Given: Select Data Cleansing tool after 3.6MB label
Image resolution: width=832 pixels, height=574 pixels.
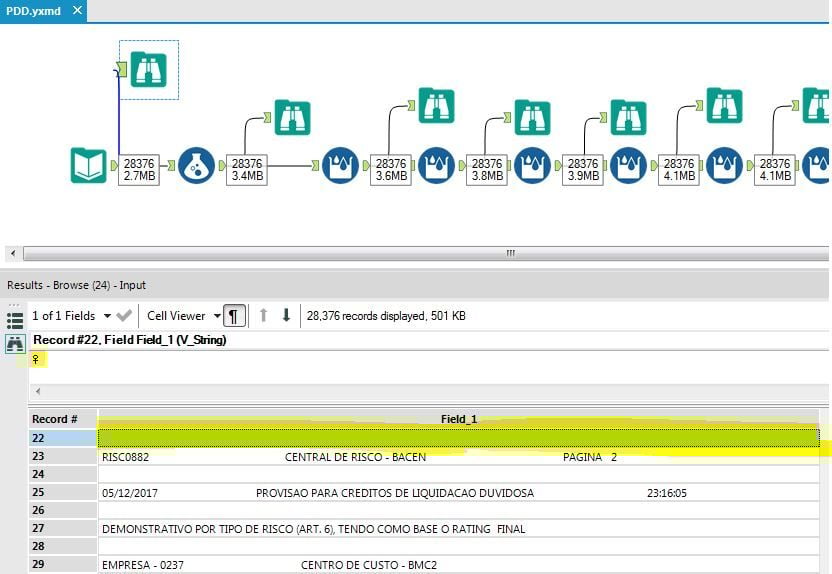Looking at the screenshot, I should 436,166.
